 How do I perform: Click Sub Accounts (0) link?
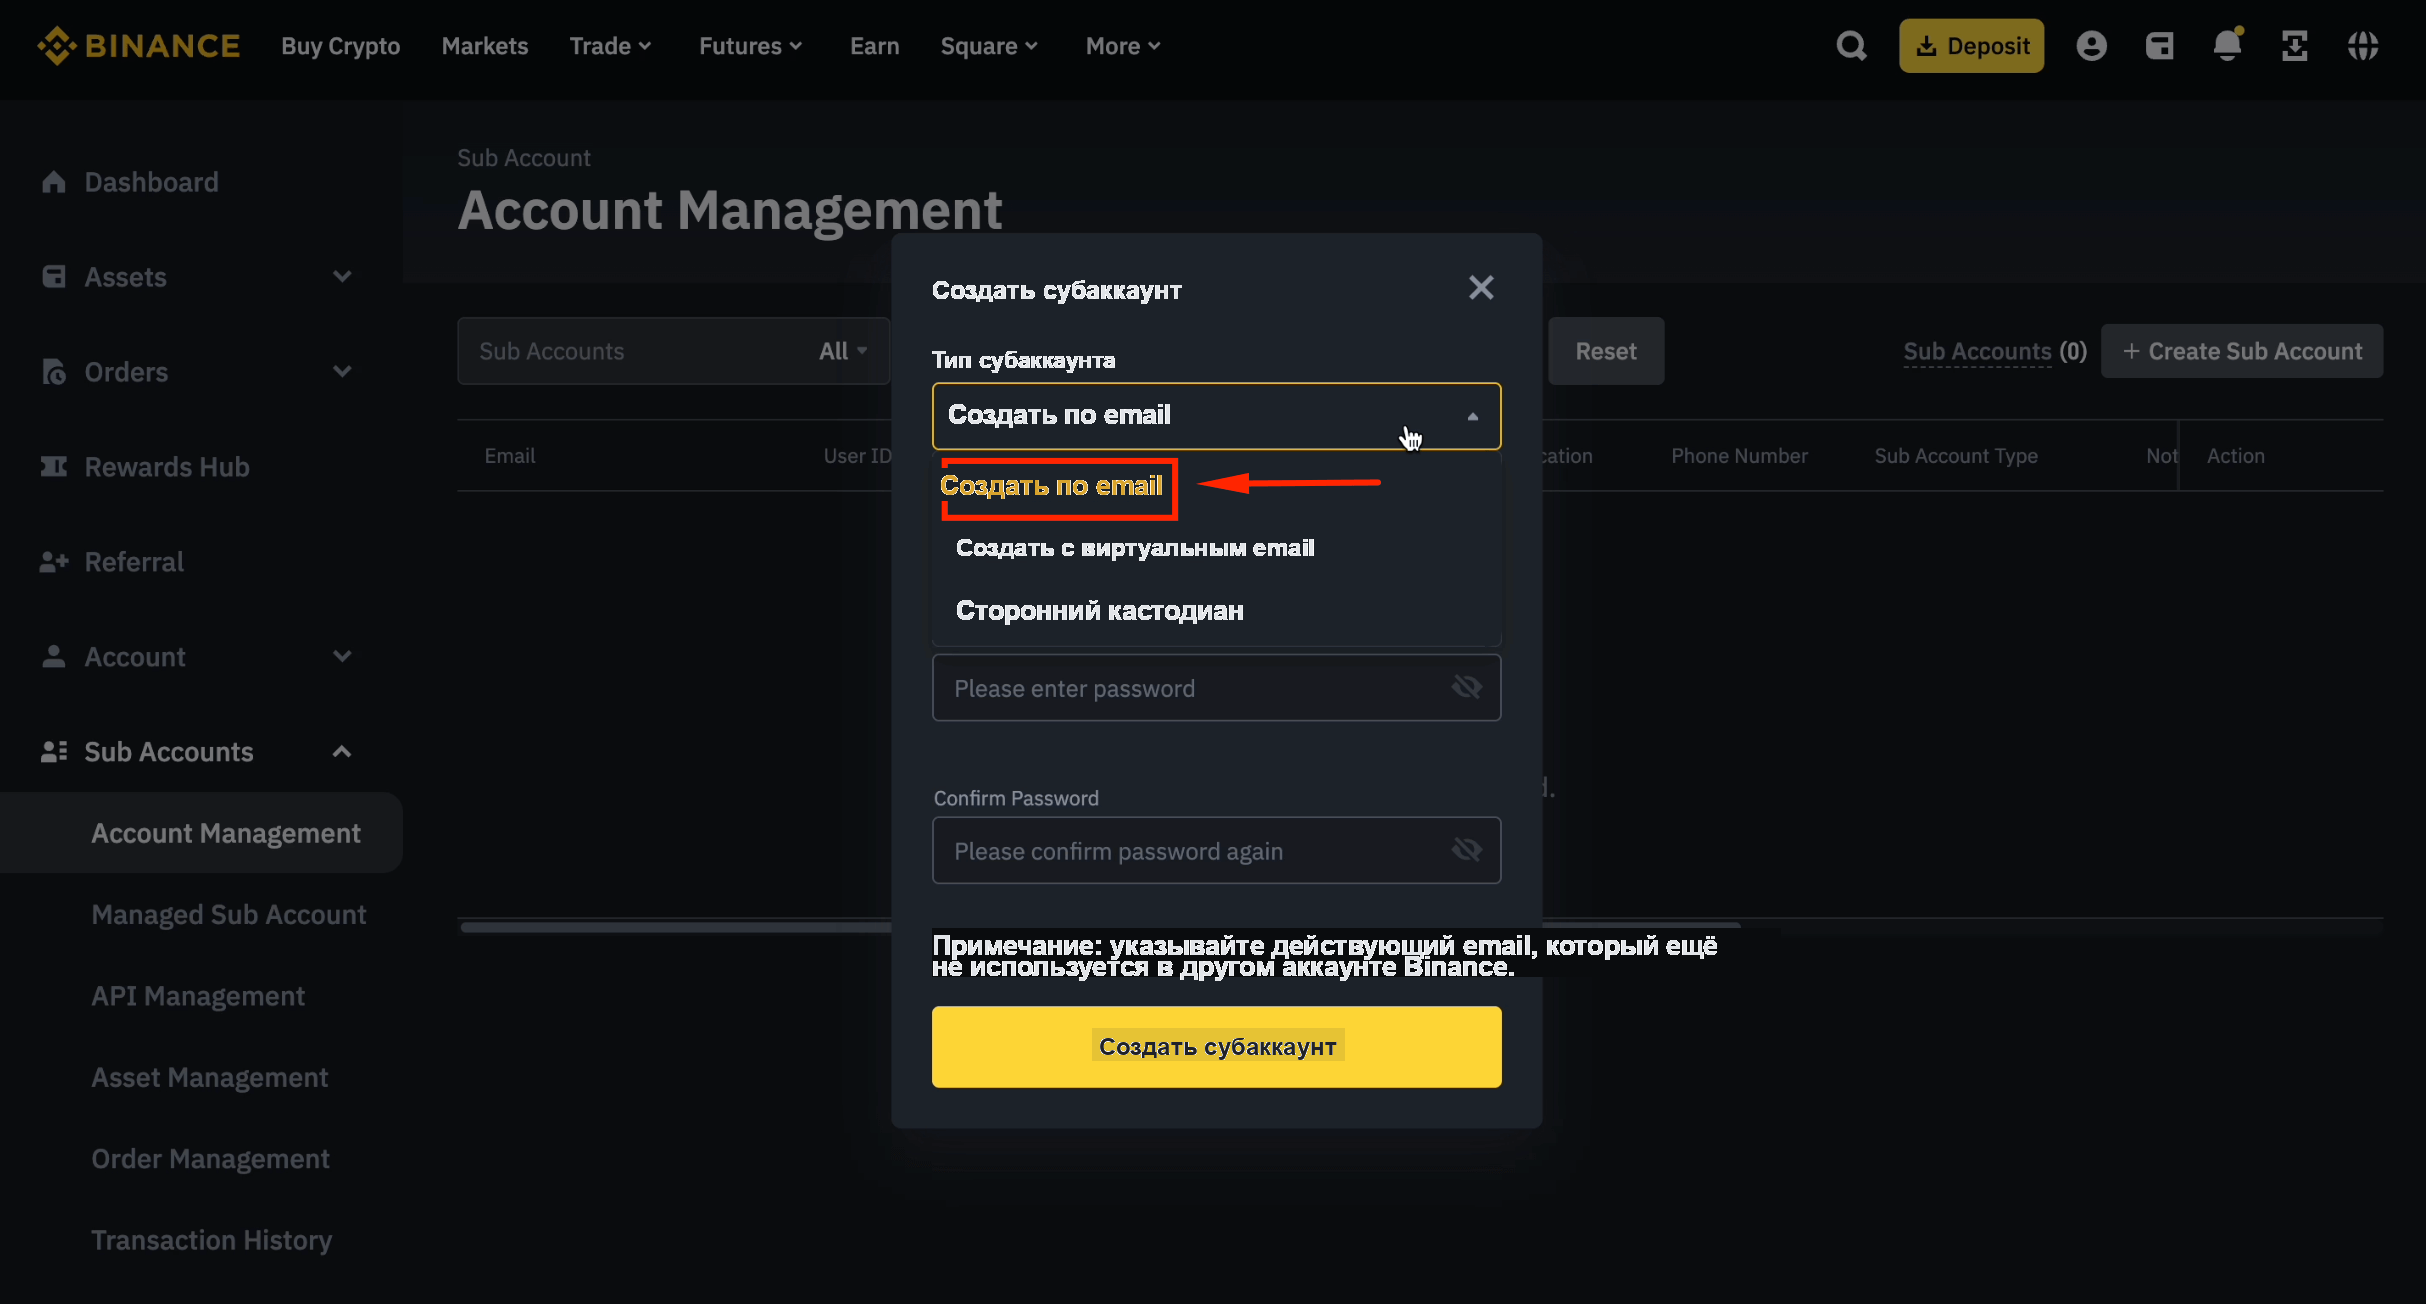click(x=1995, y=351)
